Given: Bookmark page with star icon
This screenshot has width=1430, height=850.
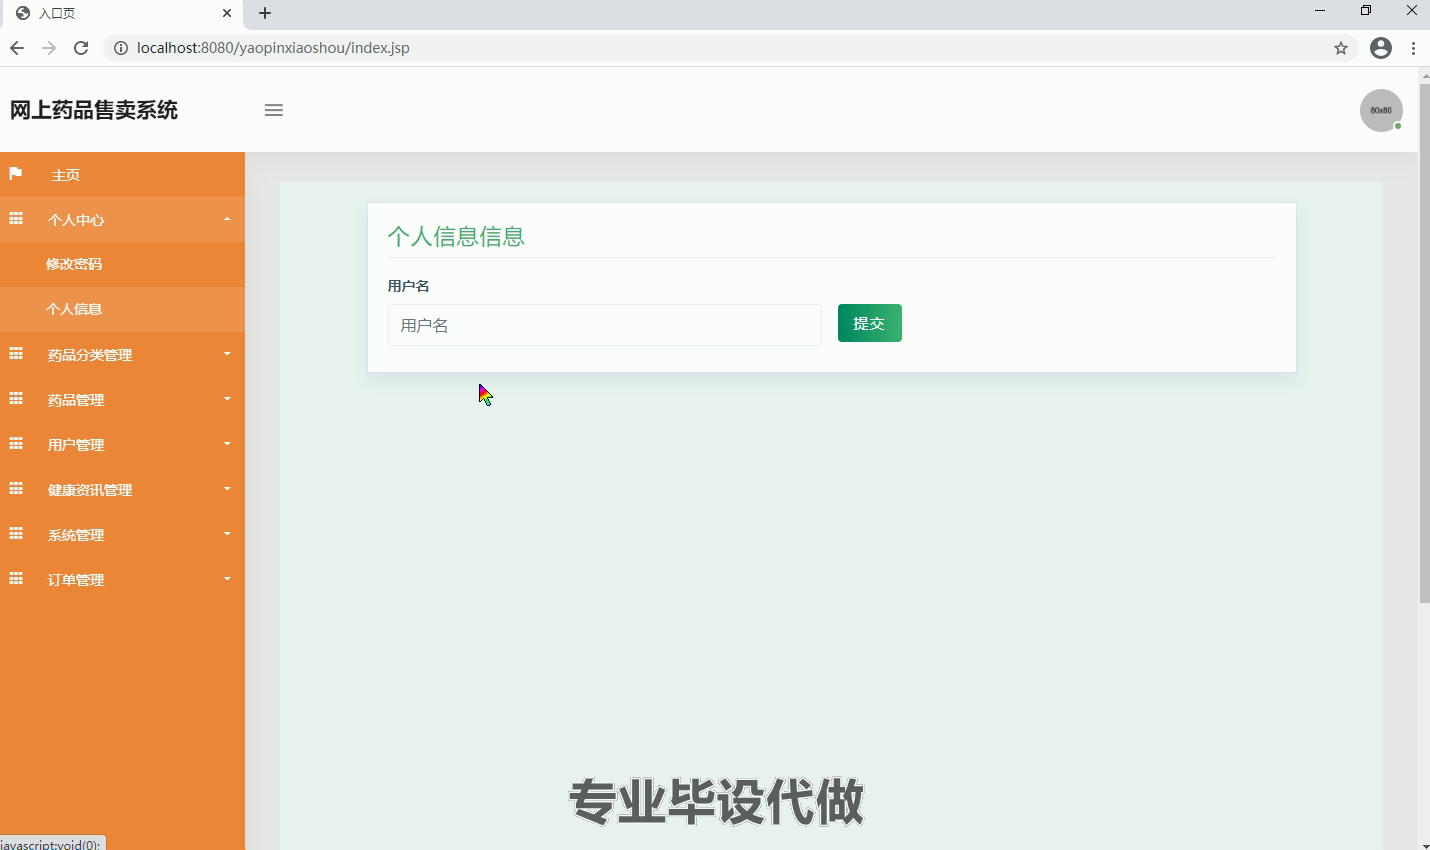Looking at the screenshot, I should 1341,48.
